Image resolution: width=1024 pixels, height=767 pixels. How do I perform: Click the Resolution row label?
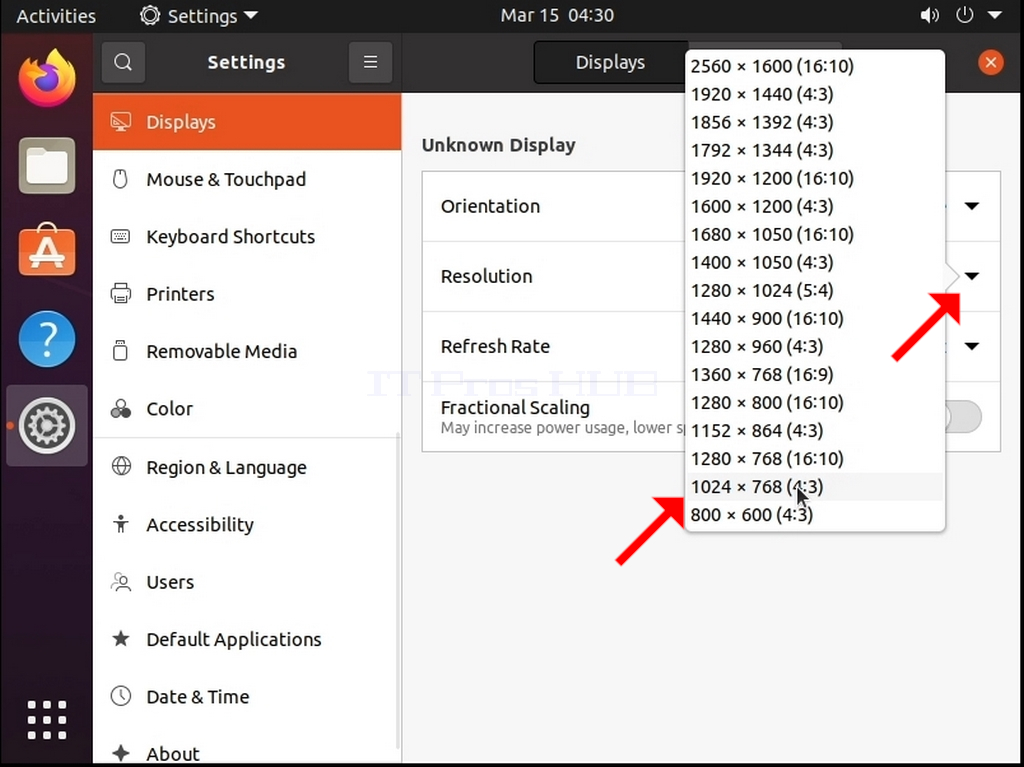pyautogui.click(x=487, y=276)
